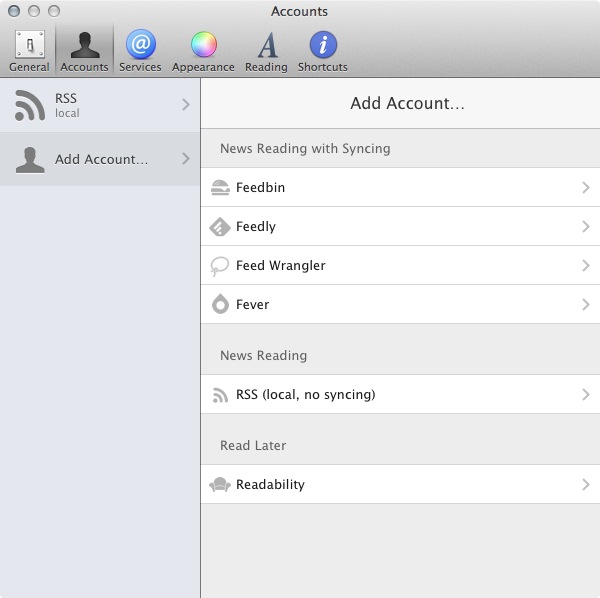Select the Accounts silhouette toolbar icon
The image size is (600, 598).
(x=85, y=45)
